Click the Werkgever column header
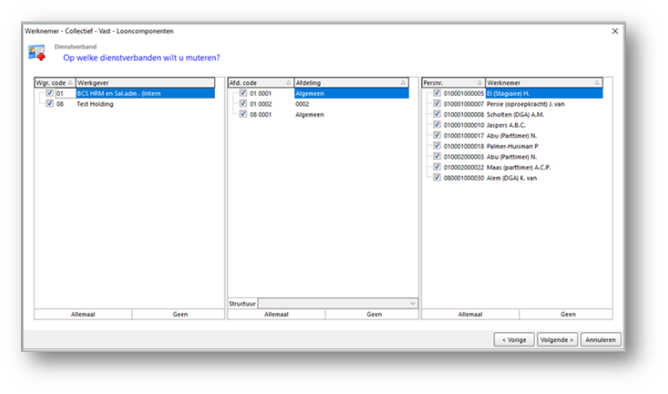The image size is (668, 394). coord(145,83)
